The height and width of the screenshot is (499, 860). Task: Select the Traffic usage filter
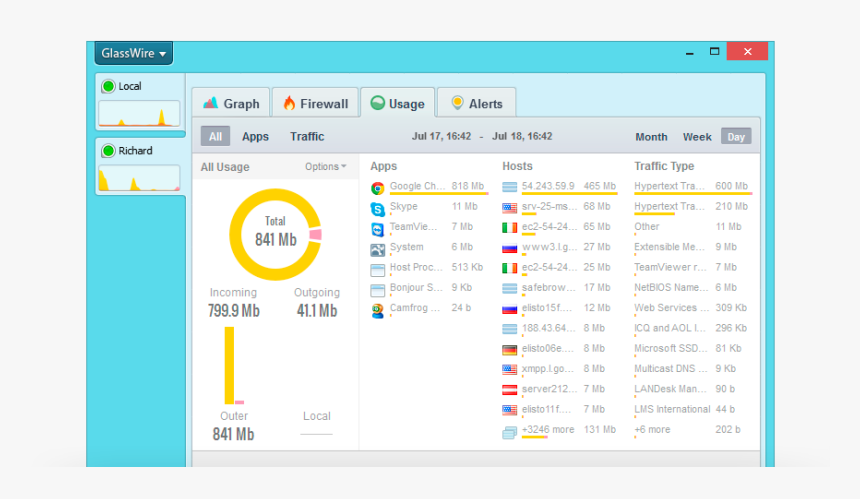307,137
